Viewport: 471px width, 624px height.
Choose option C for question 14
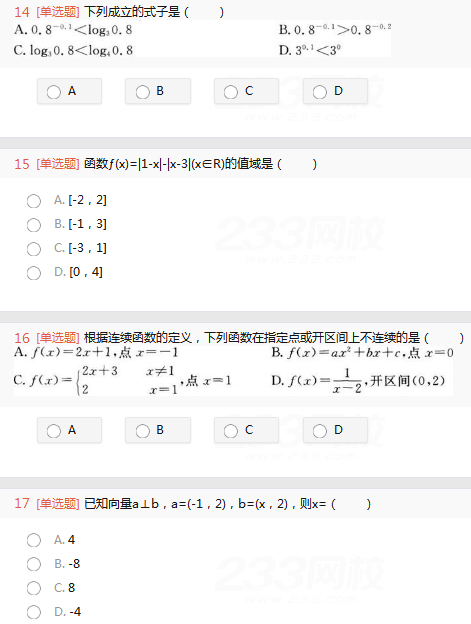246,92
